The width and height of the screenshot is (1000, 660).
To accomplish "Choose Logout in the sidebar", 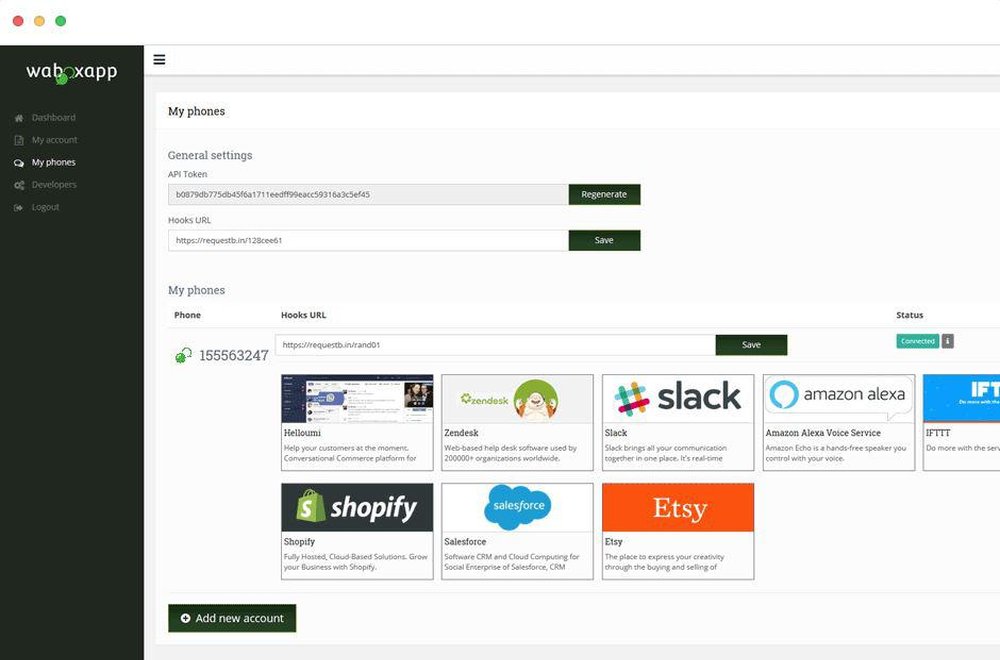I will 45,207.
